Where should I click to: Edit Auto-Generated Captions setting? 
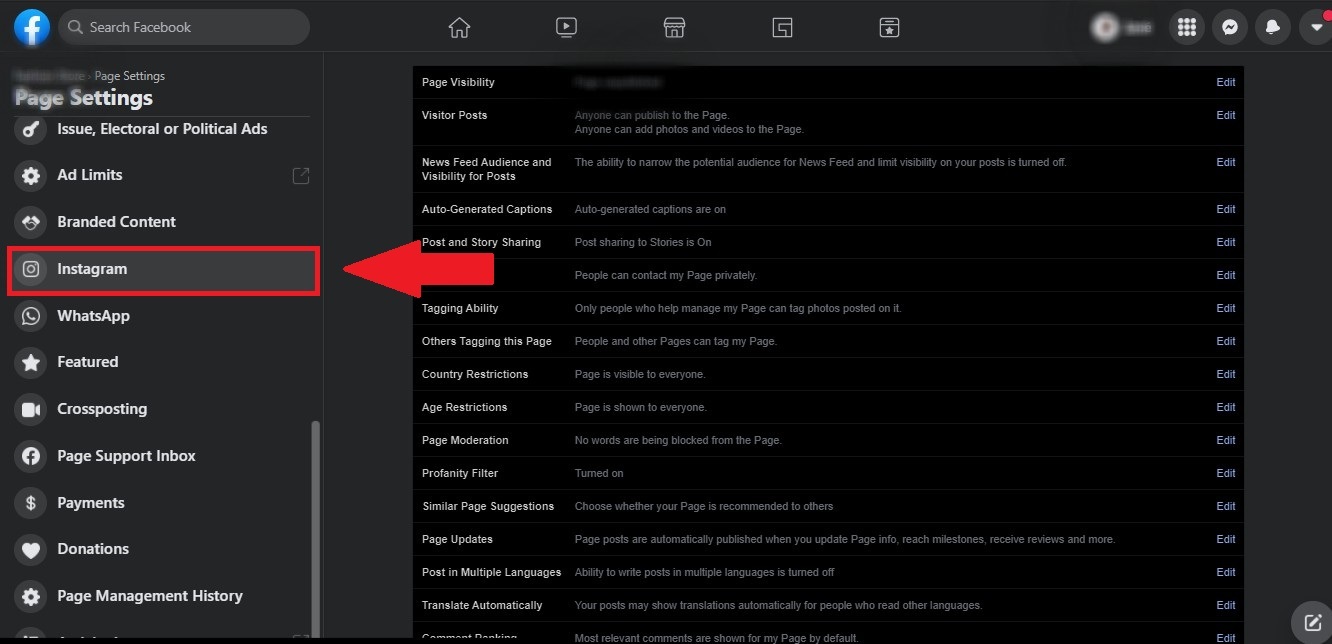click(1226, 209)
